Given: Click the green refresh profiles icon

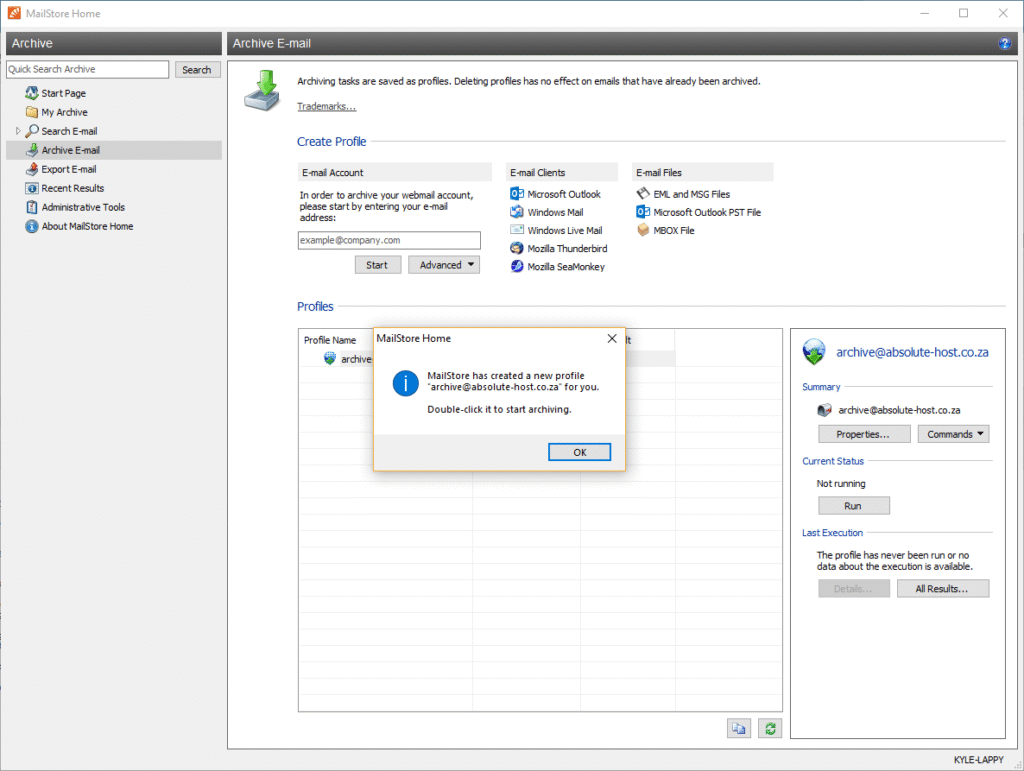Looking at the screenshot, I should [770, 729].
